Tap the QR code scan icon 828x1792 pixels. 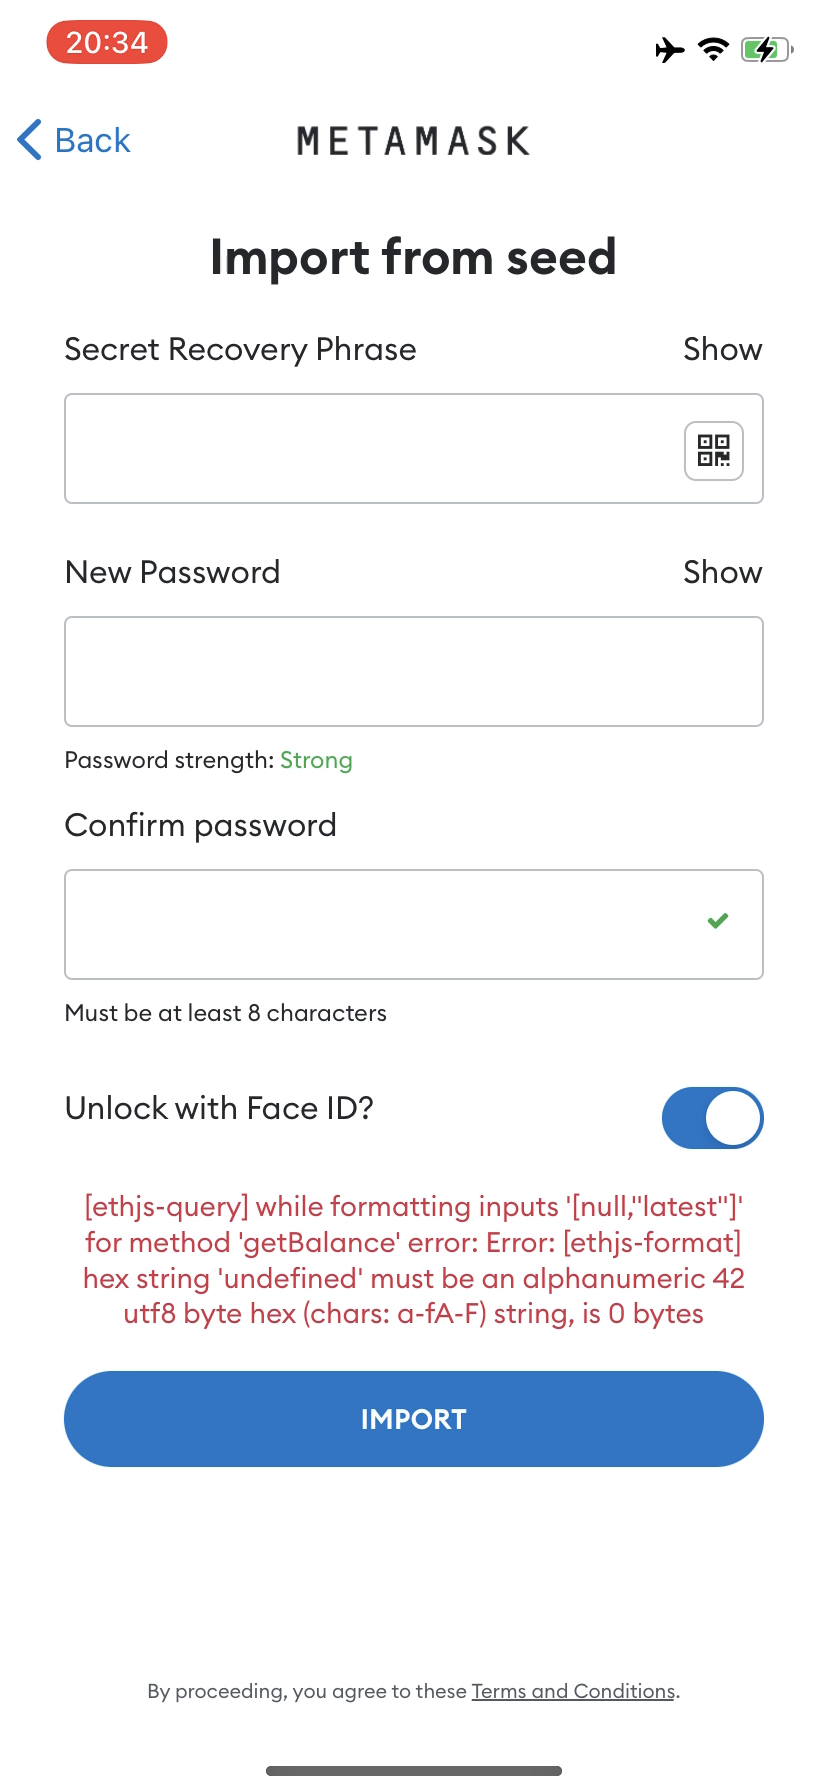[x=712, y=451]
